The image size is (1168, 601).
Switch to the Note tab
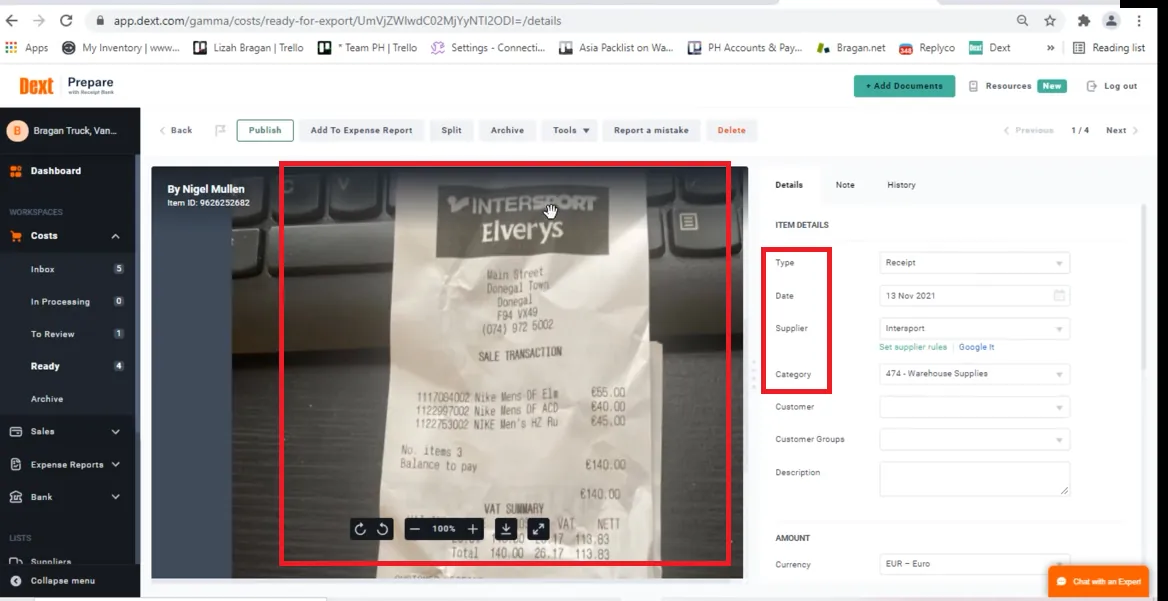click(x=845, y=185)
